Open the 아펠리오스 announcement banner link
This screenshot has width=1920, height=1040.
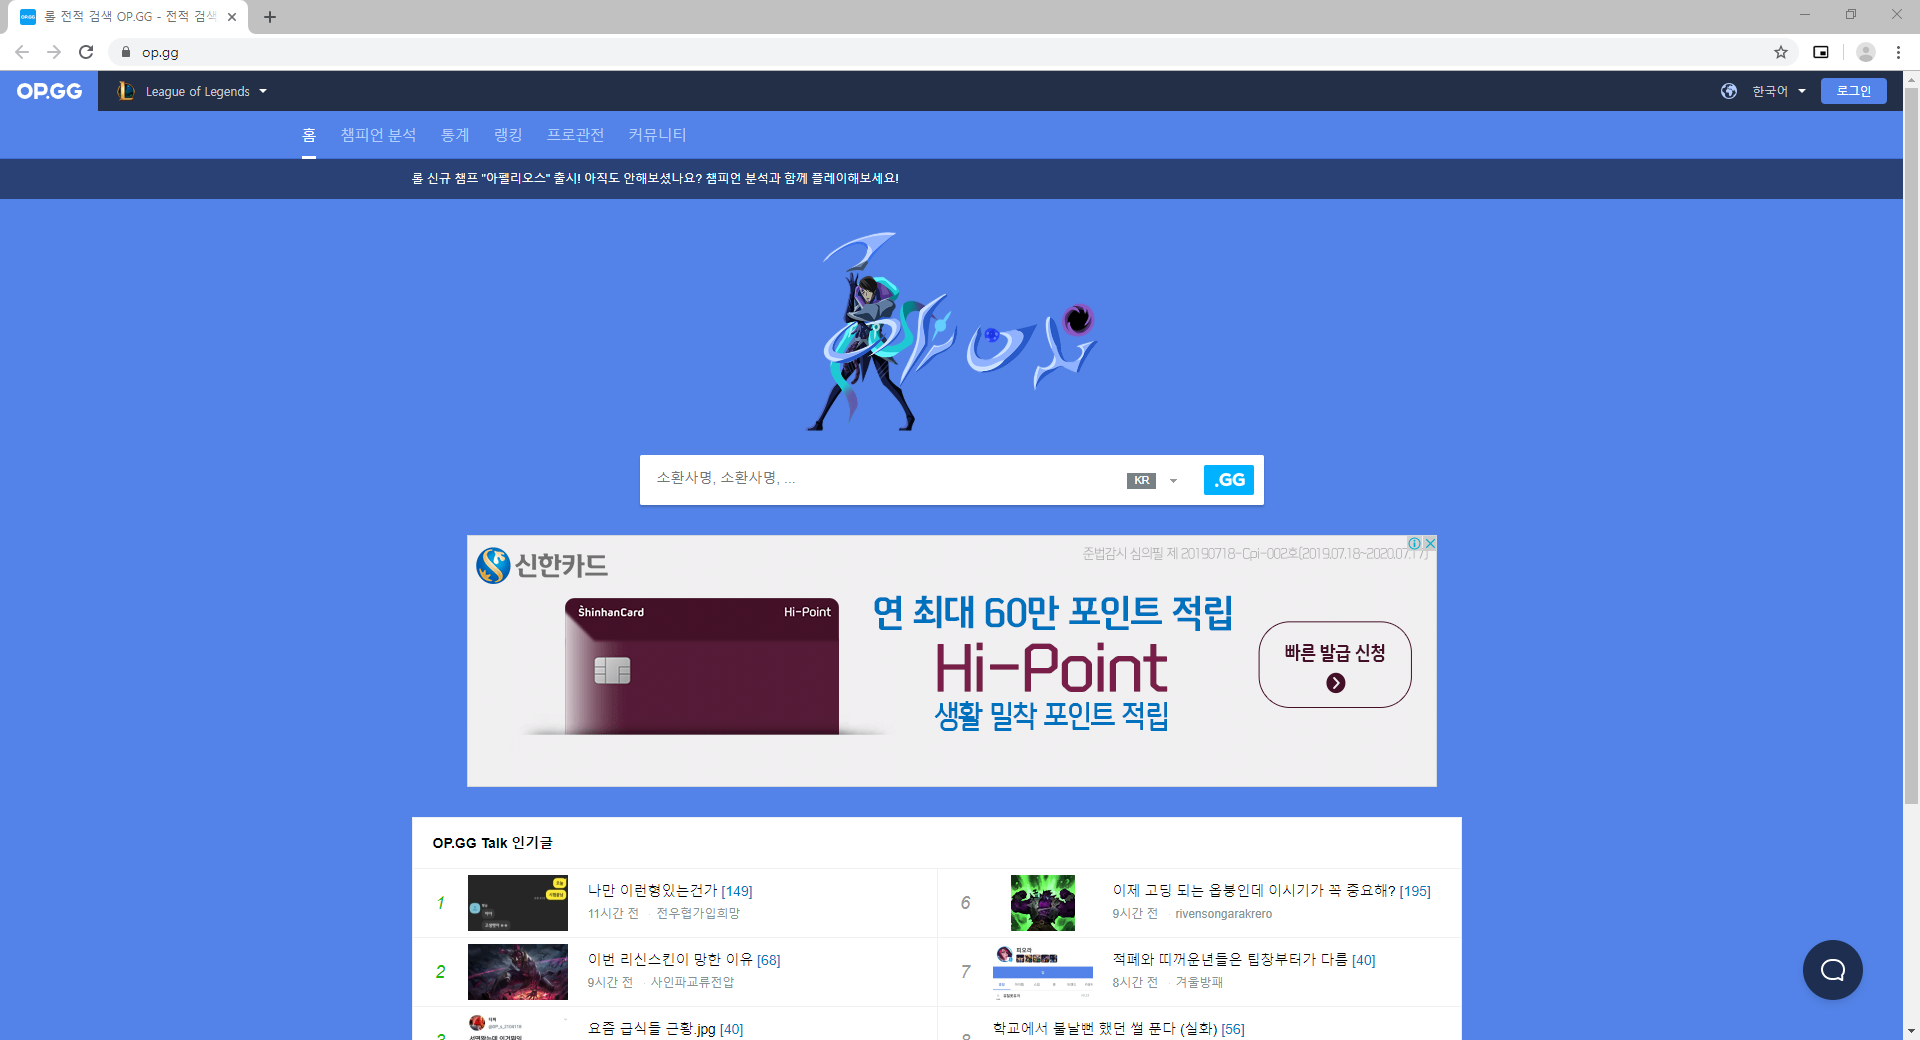[655, 178]
